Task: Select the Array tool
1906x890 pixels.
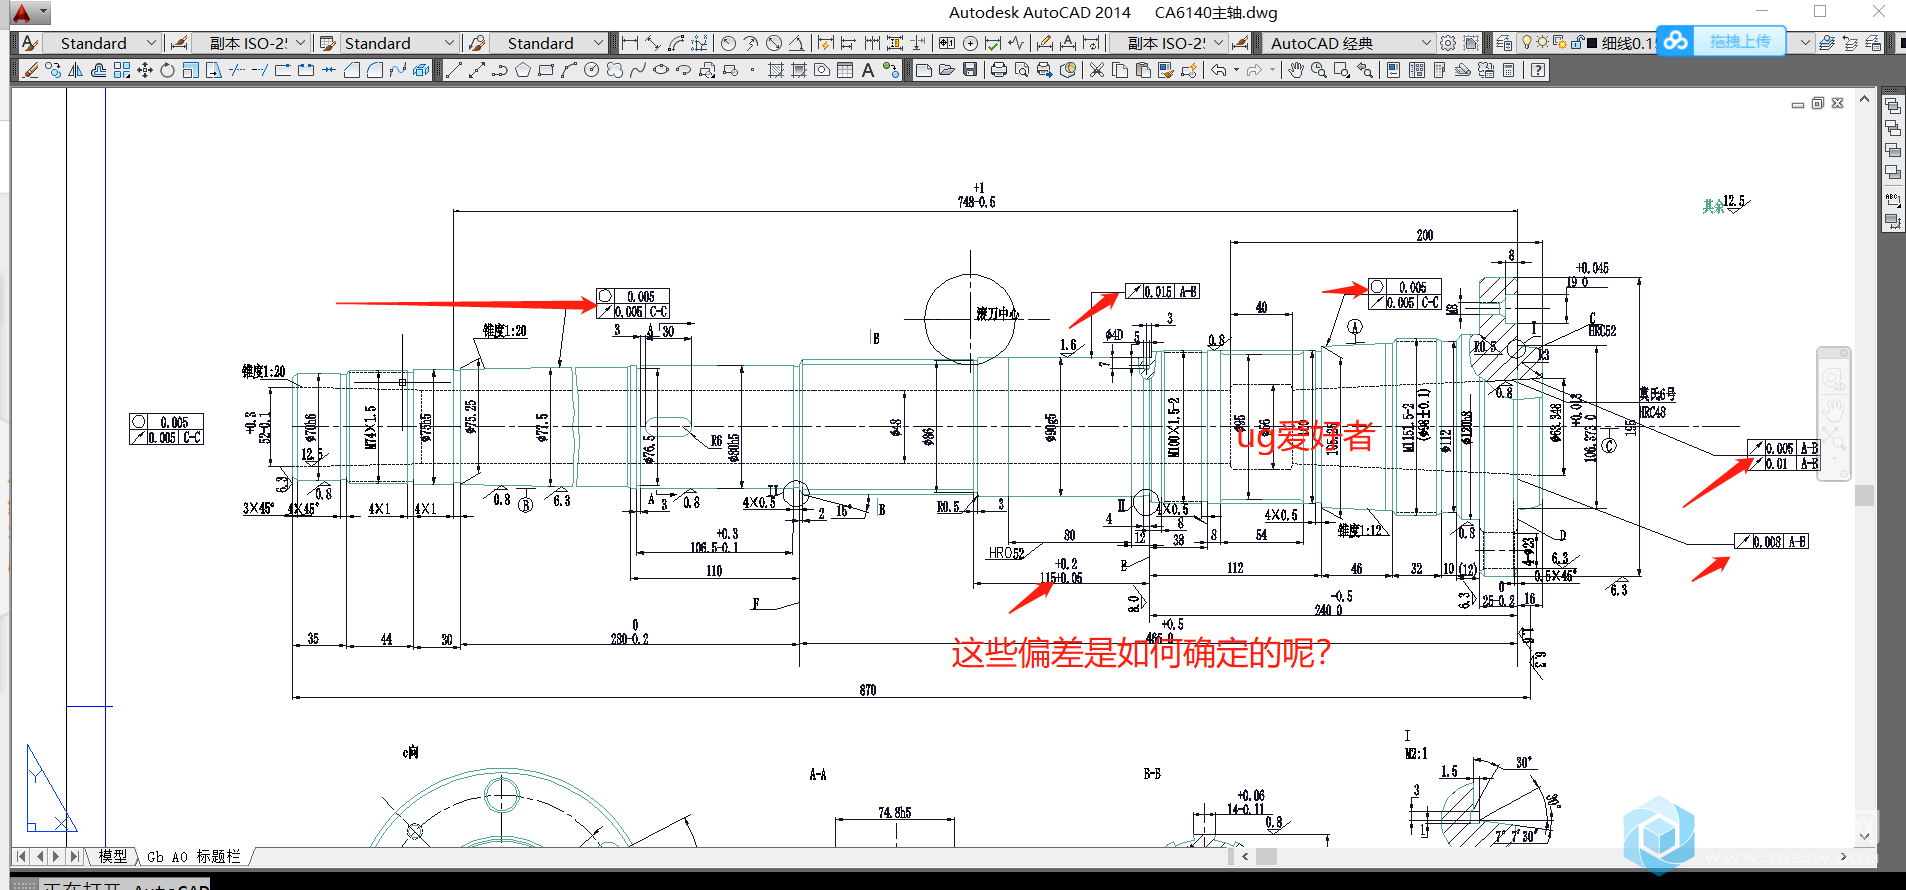Action: (121, 70)
